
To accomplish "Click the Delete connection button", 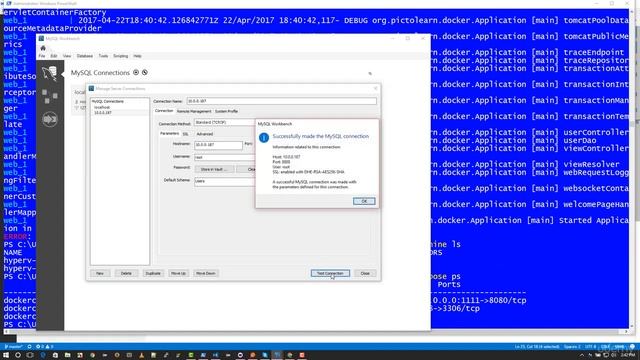I will (126, 273).
